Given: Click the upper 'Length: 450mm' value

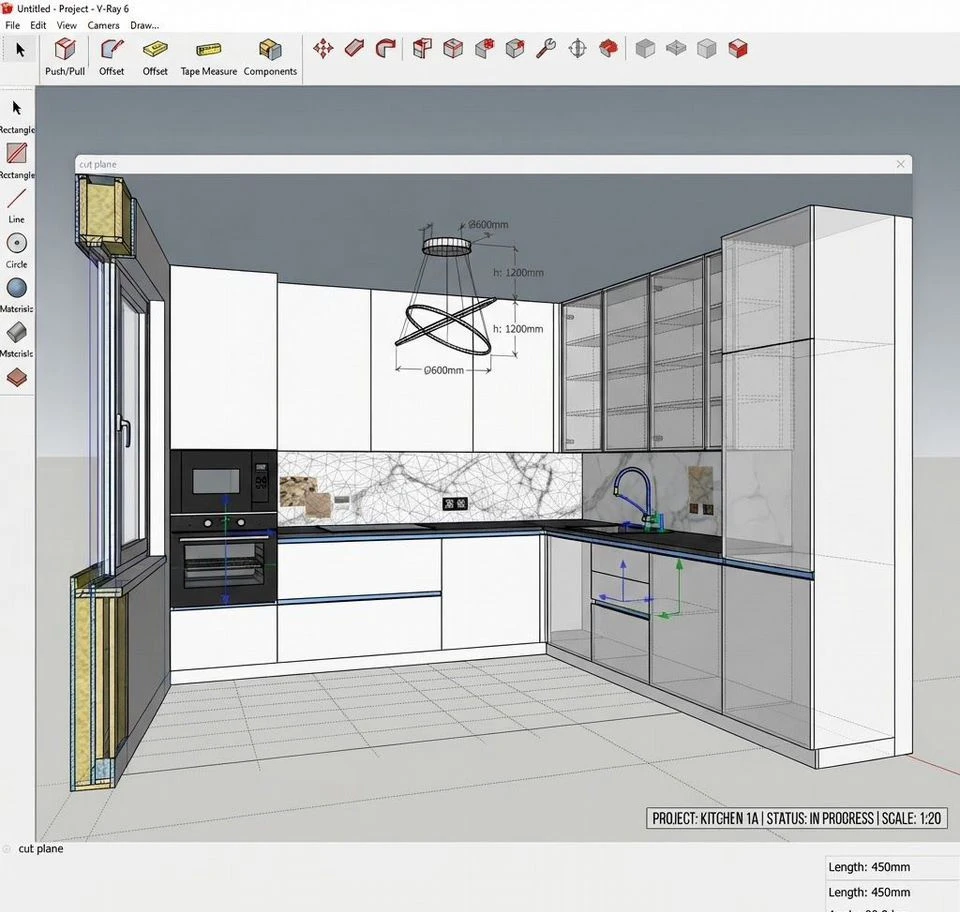Looking at the screenshot, I should 869,867.
